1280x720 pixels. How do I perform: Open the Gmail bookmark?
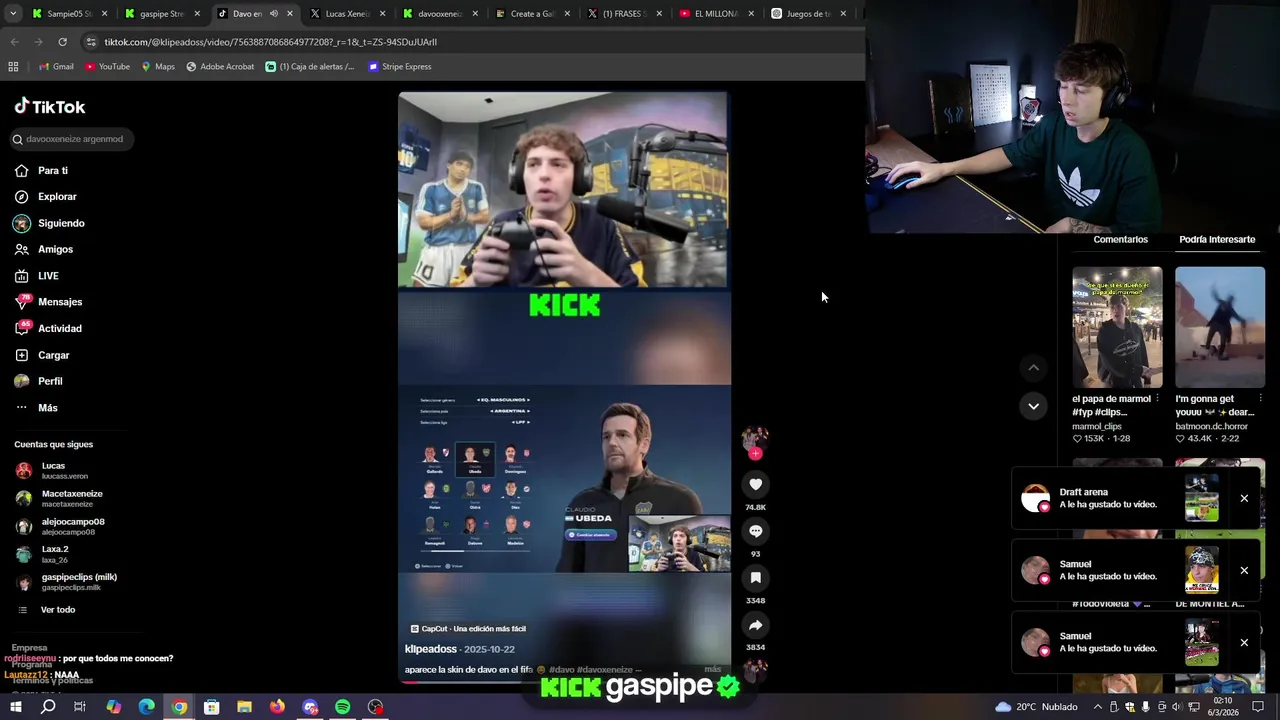pyautogui.click(x=56, y=67)
